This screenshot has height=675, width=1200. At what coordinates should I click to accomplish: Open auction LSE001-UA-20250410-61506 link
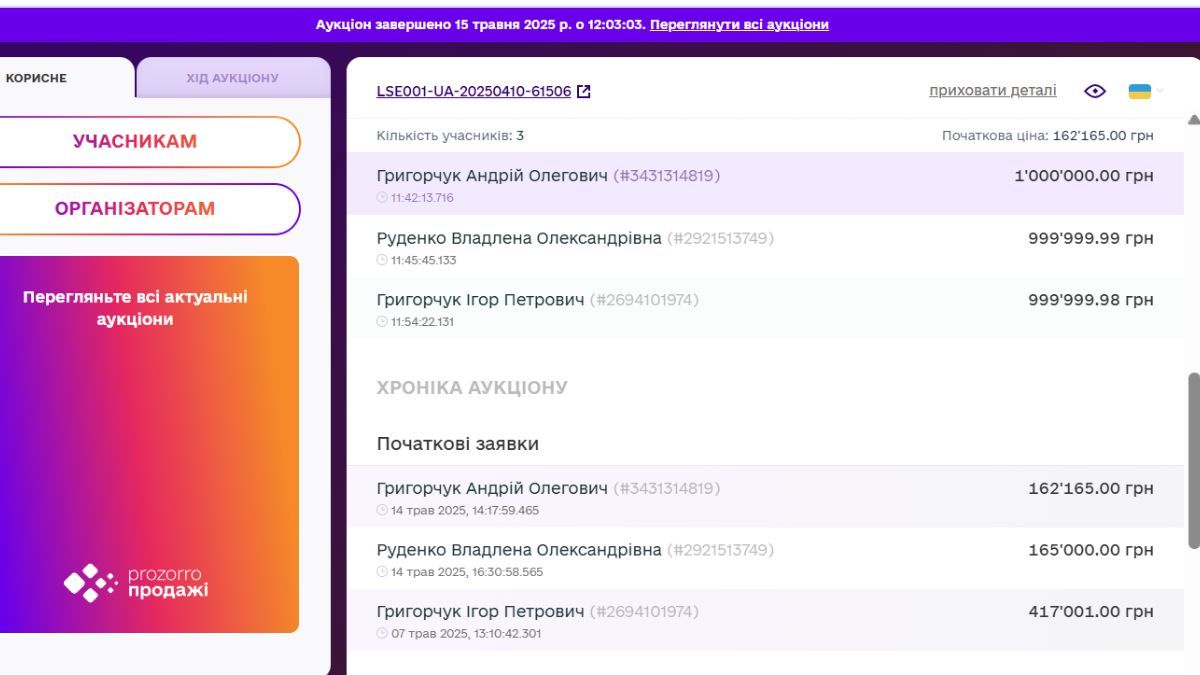475,91
